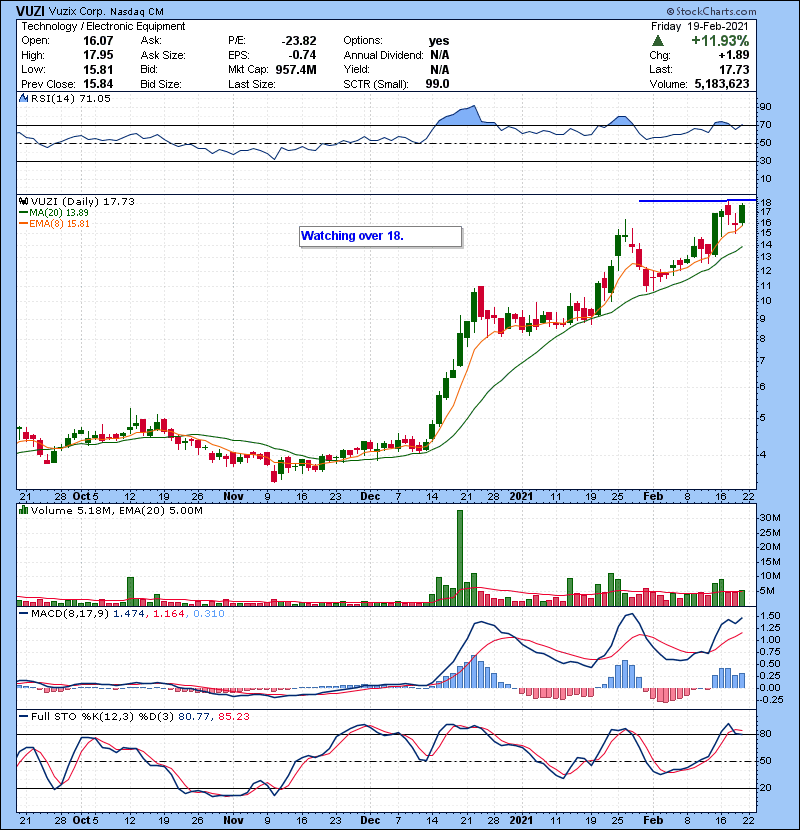This screenshot has width=800, height=830.
Task: Click the 'VUZI (Daily) 17.73' label
Action: [x=83, y=202]
